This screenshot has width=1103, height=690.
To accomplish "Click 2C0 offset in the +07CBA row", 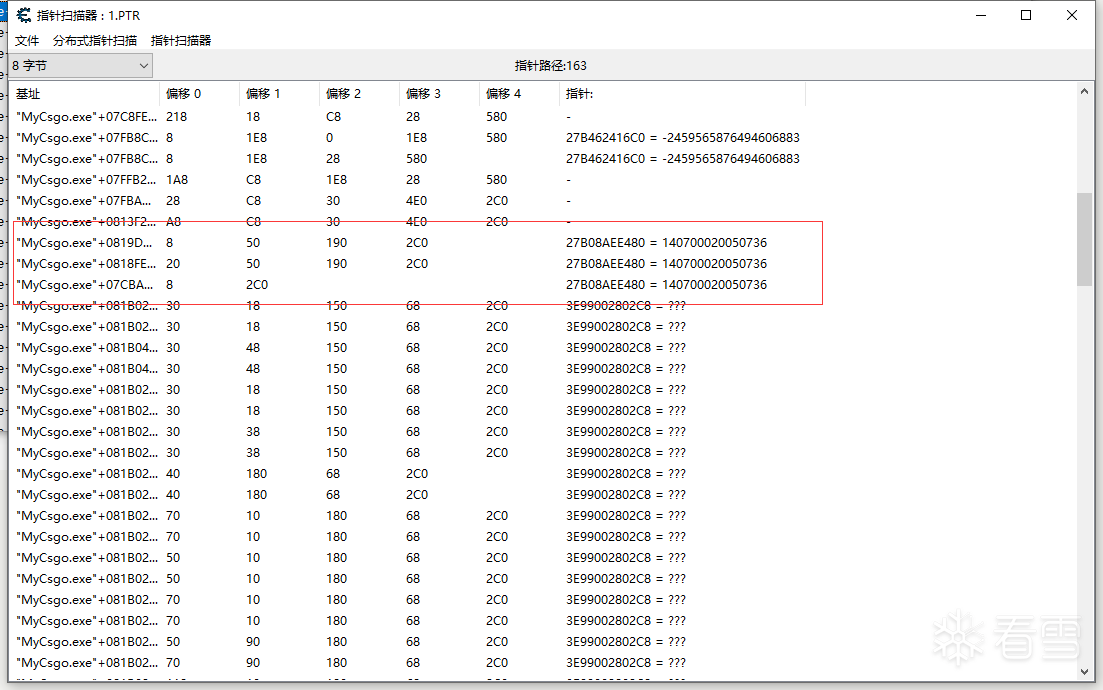I will 257,285.
